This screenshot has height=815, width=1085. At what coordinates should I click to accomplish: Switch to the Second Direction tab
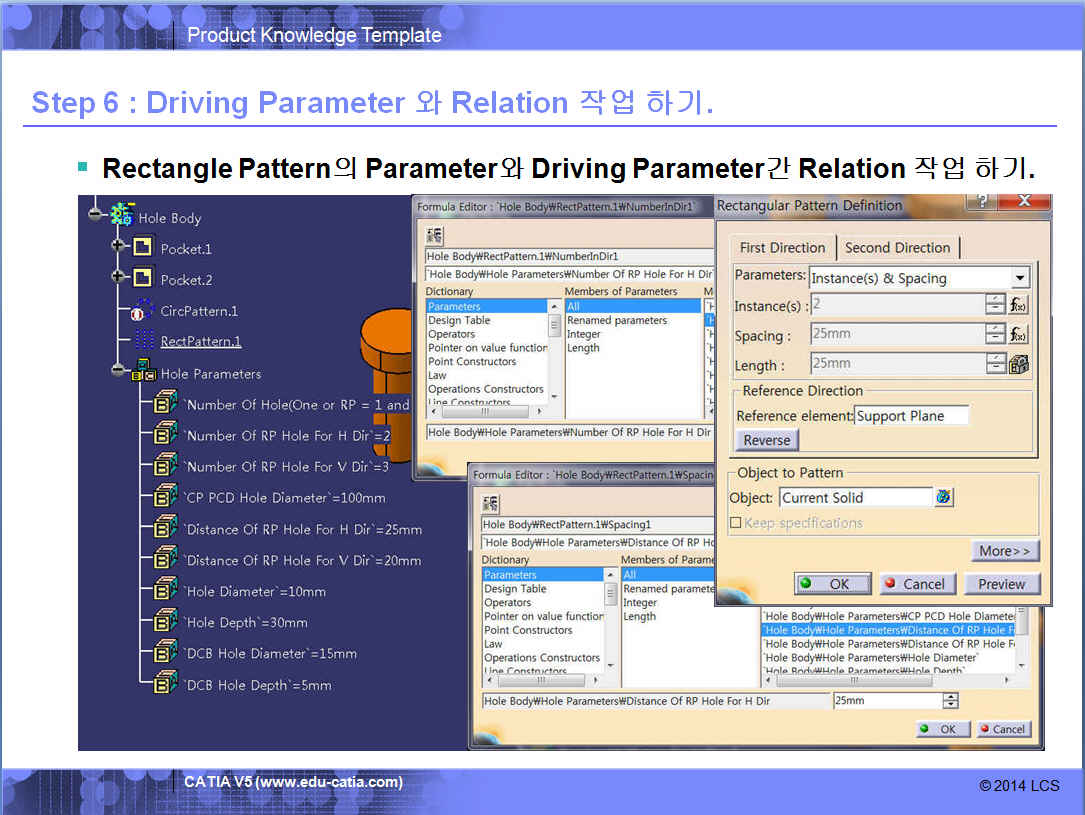coord(897,248)
